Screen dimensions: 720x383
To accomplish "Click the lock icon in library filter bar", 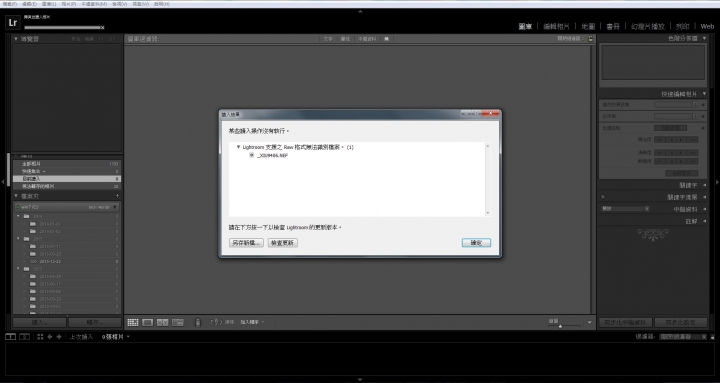I will coord(591,39).
